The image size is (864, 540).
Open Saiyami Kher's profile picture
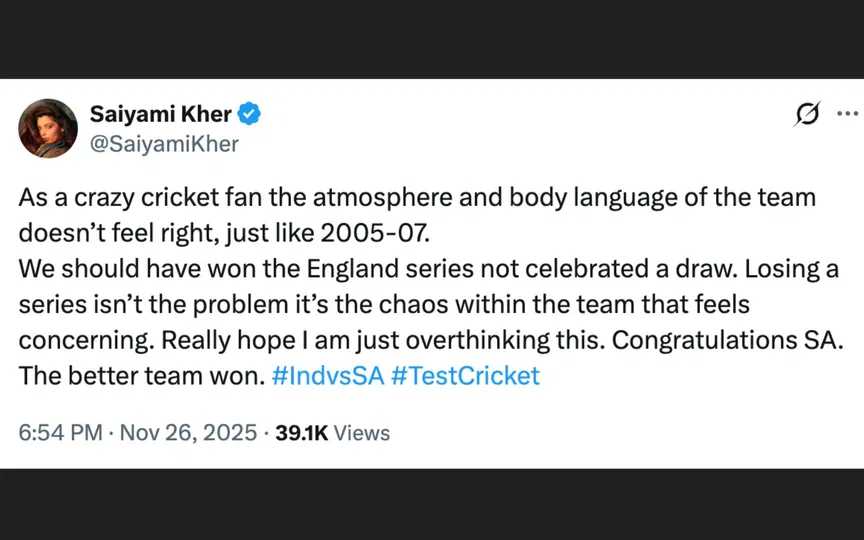(x=48, y=128)
